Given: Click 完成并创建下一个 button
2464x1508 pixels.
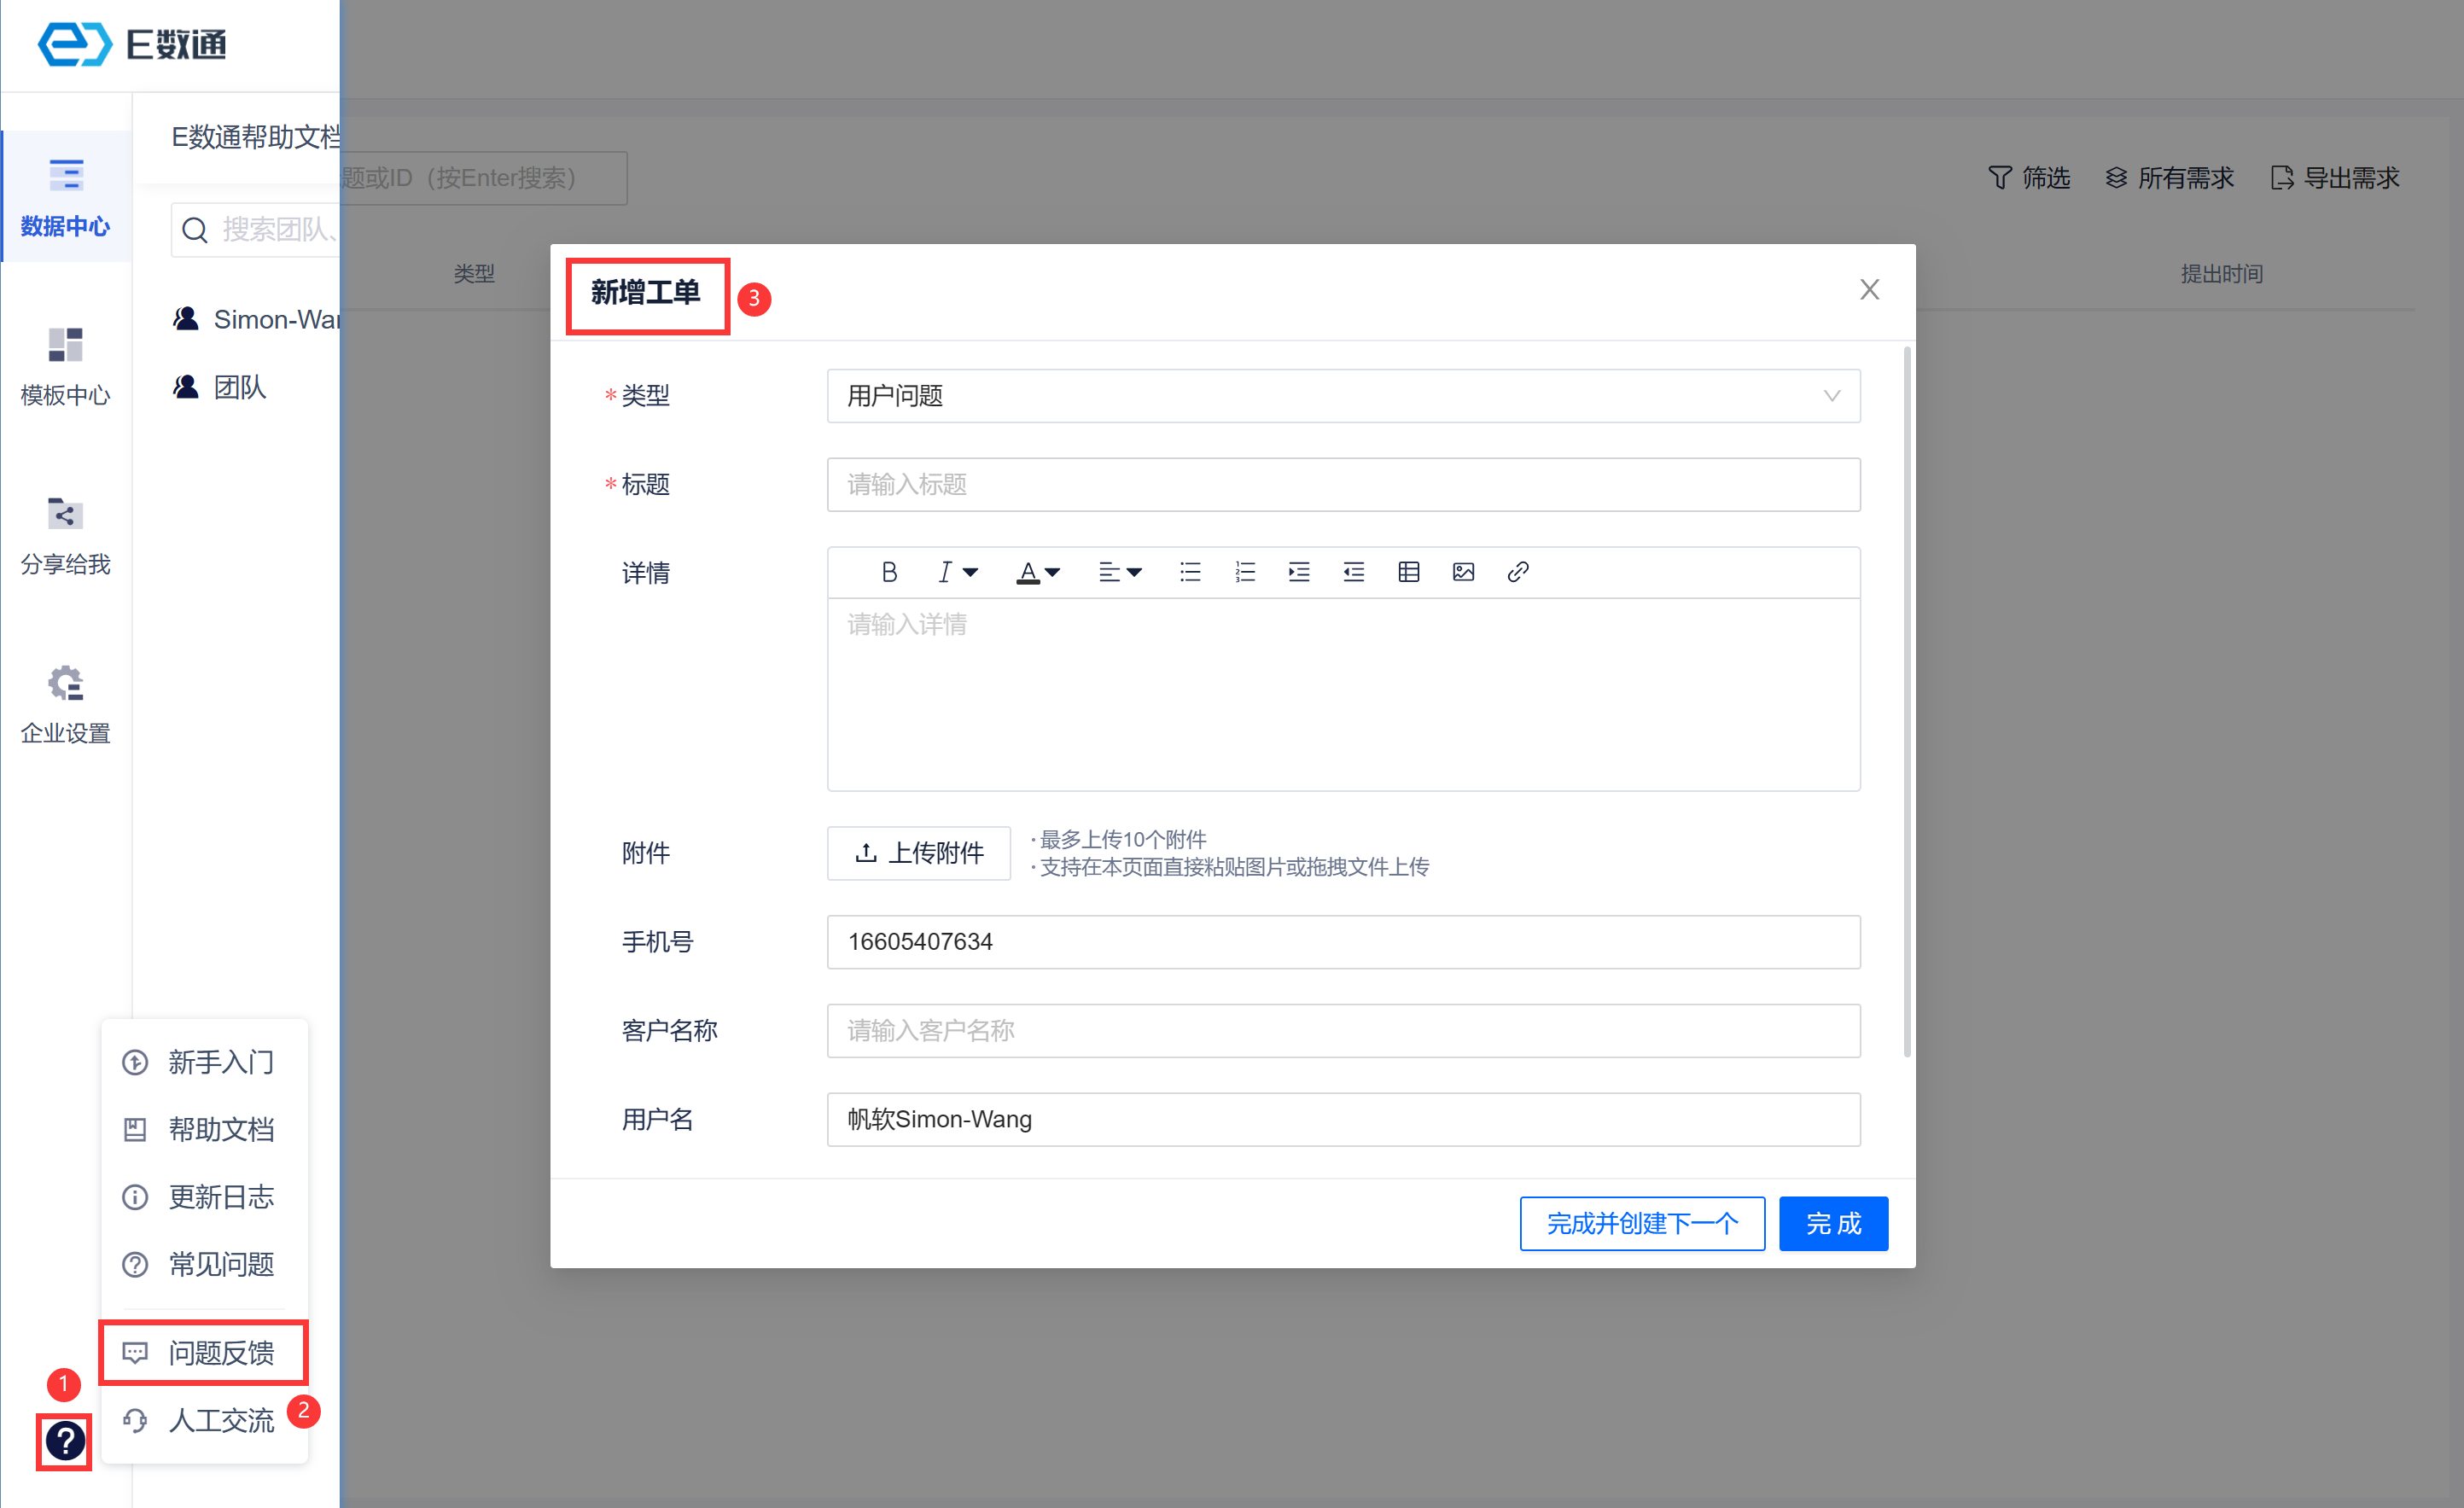Looking at the screenshot, I should click(1642, 1223).
